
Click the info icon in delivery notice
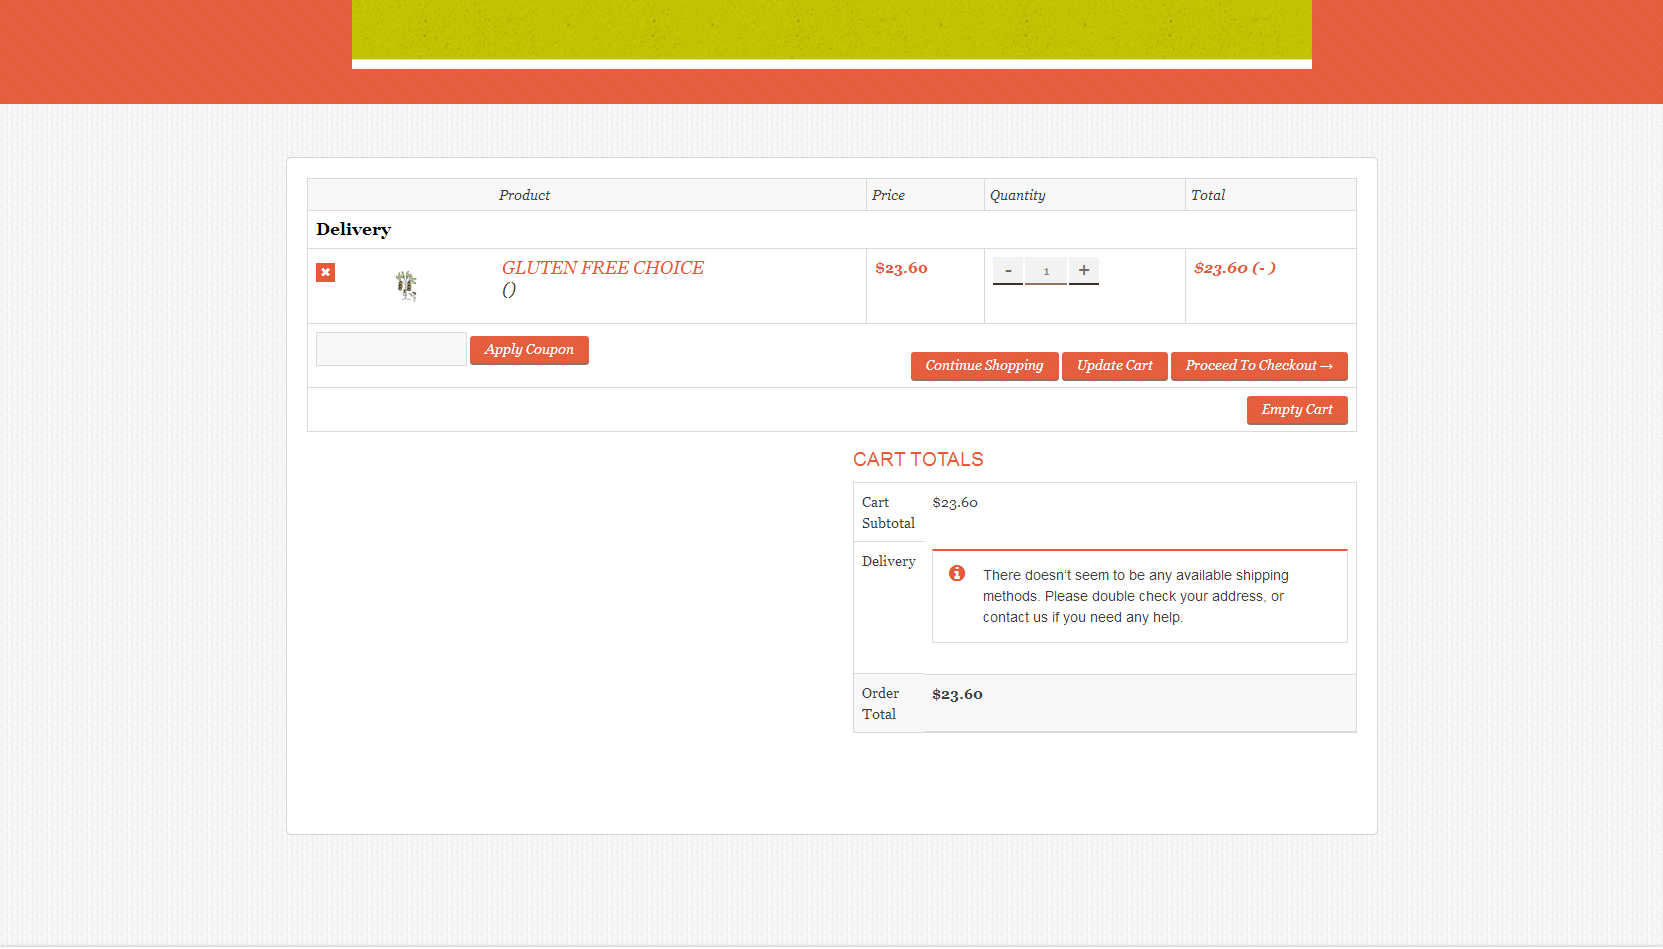pos(957,573)
